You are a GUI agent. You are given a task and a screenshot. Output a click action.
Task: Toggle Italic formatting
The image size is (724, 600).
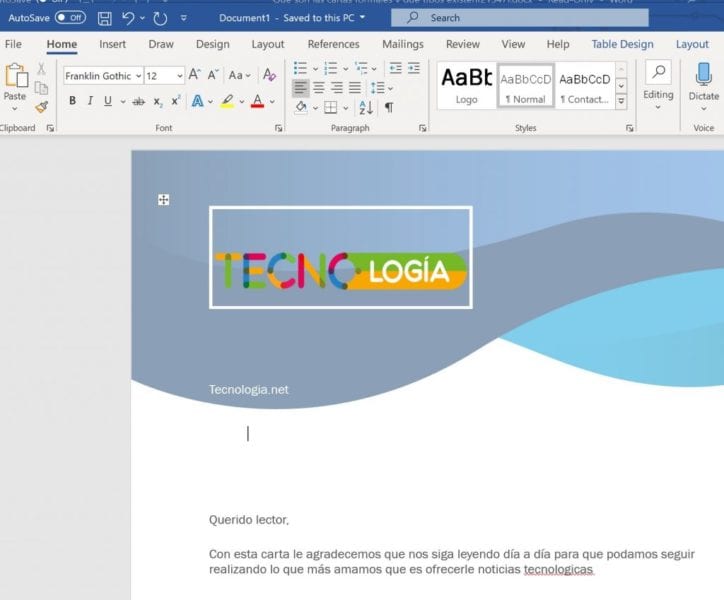tap(90, 101)
